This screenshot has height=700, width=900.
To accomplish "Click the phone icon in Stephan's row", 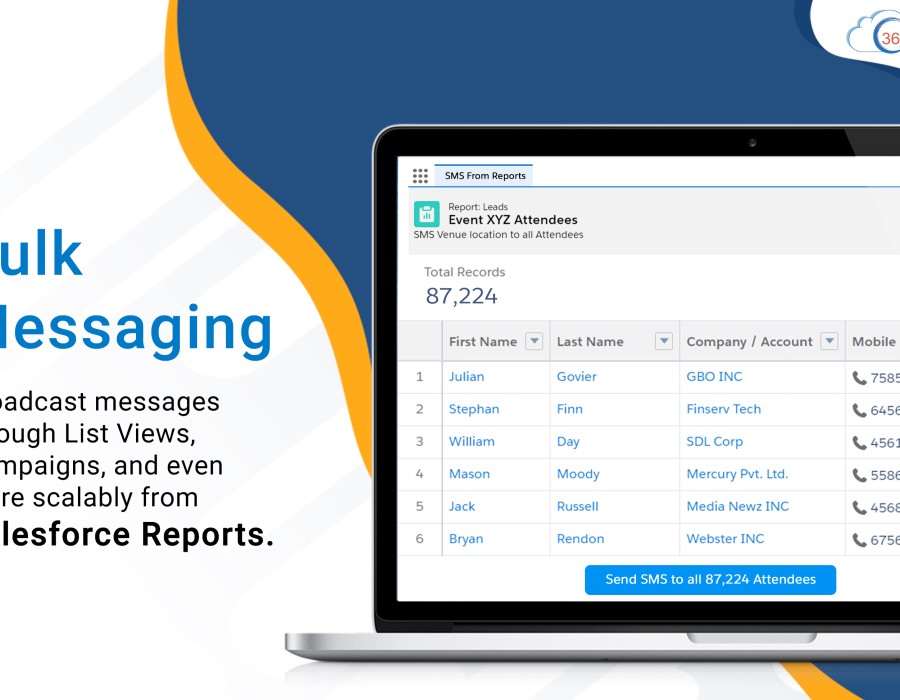I will (x=859, y=410).
